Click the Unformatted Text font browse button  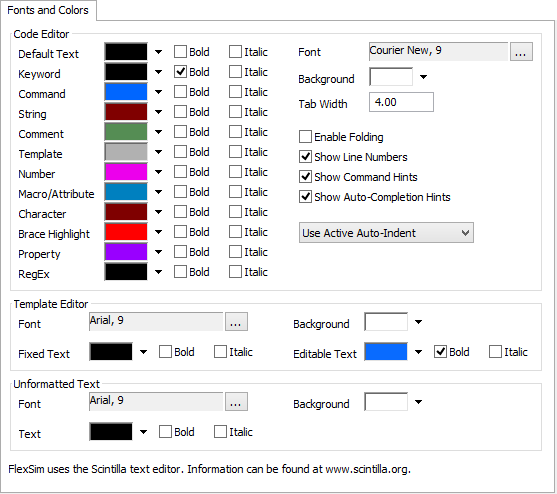click(236, 402)
